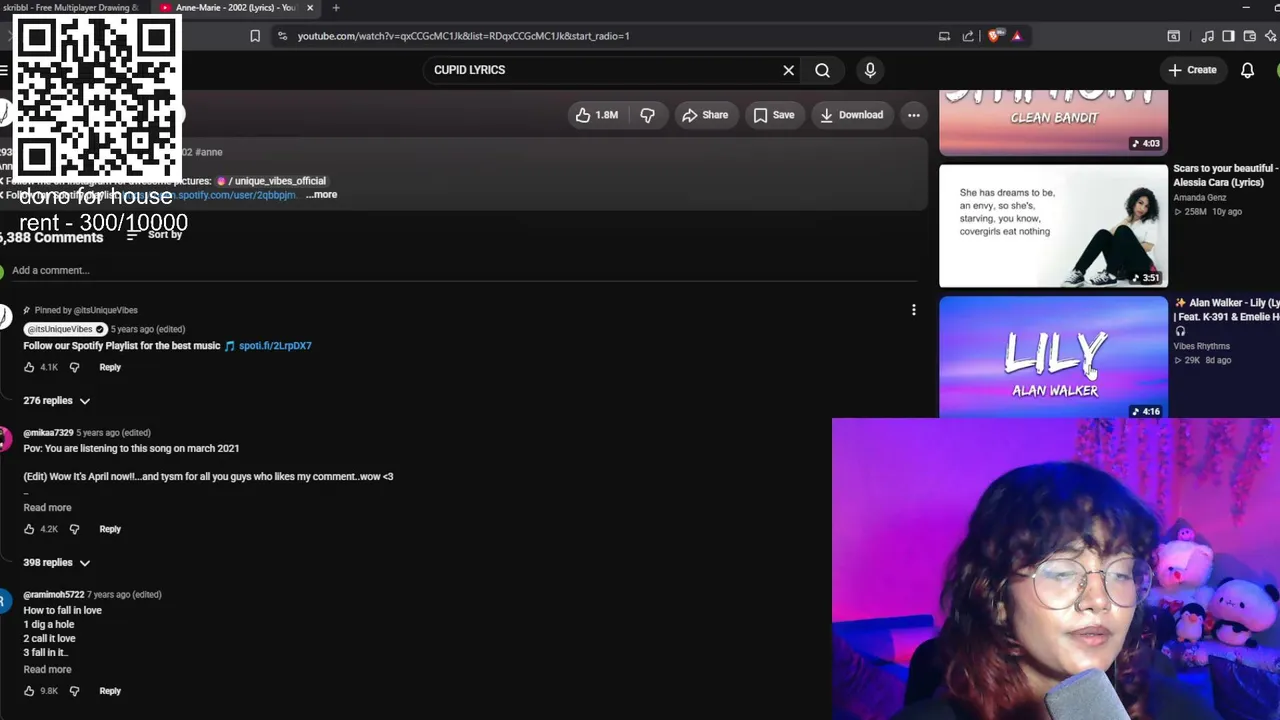The width and height of the screenshot is (1280, 720).
Task: Open the Brave Wallet icon
Action: 1249,36
